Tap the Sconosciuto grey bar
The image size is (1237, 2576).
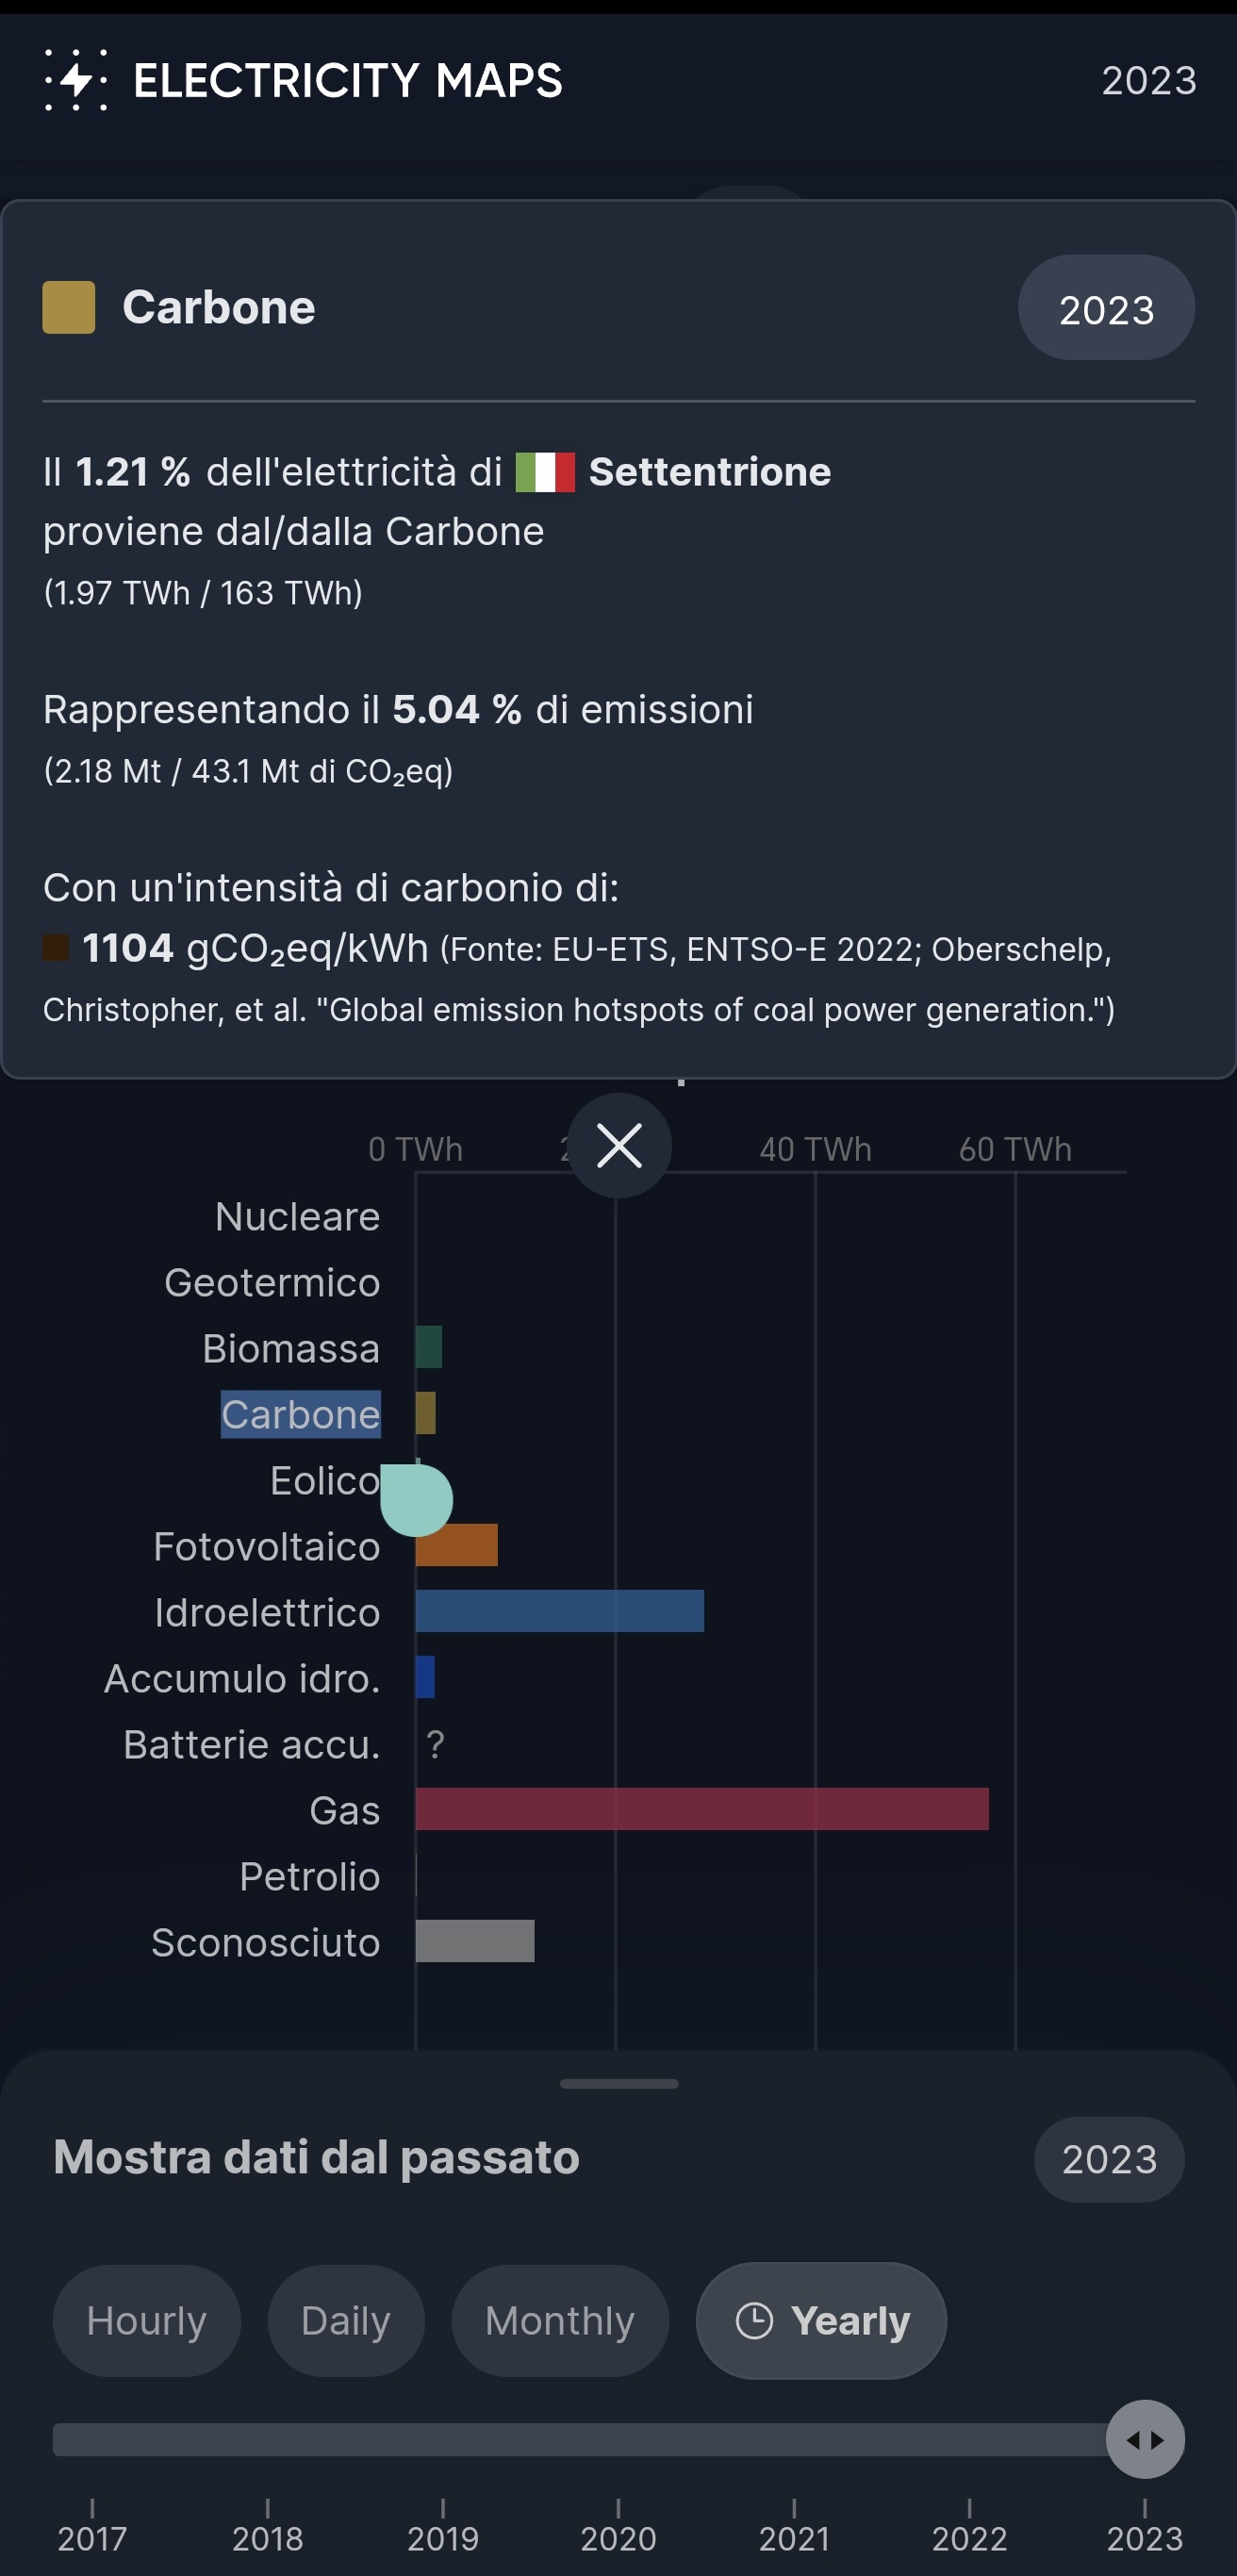coord(475,1941)
